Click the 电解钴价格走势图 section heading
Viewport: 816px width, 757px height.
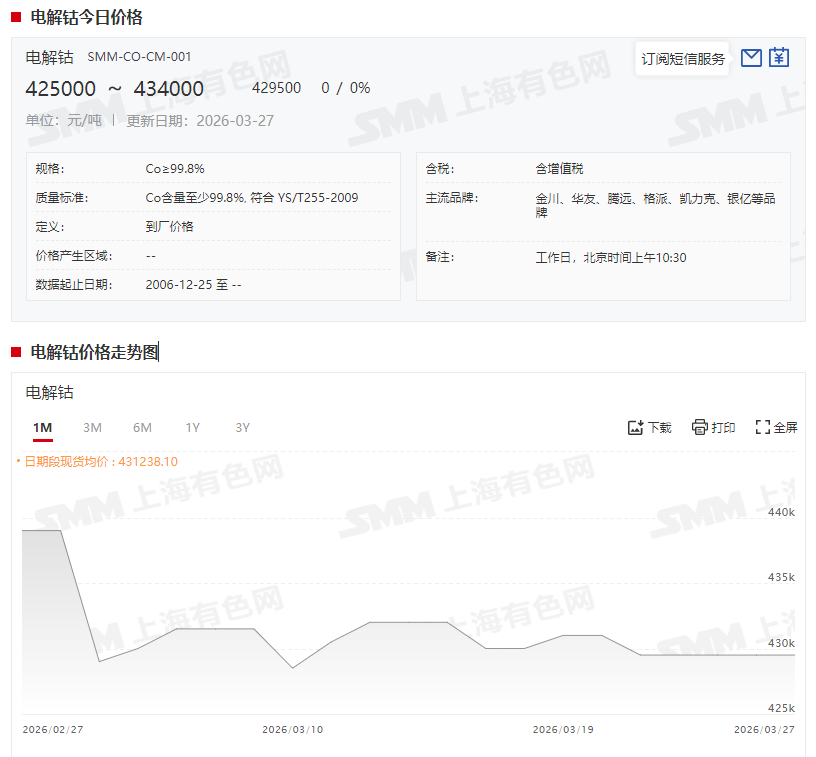click(94, 352)
